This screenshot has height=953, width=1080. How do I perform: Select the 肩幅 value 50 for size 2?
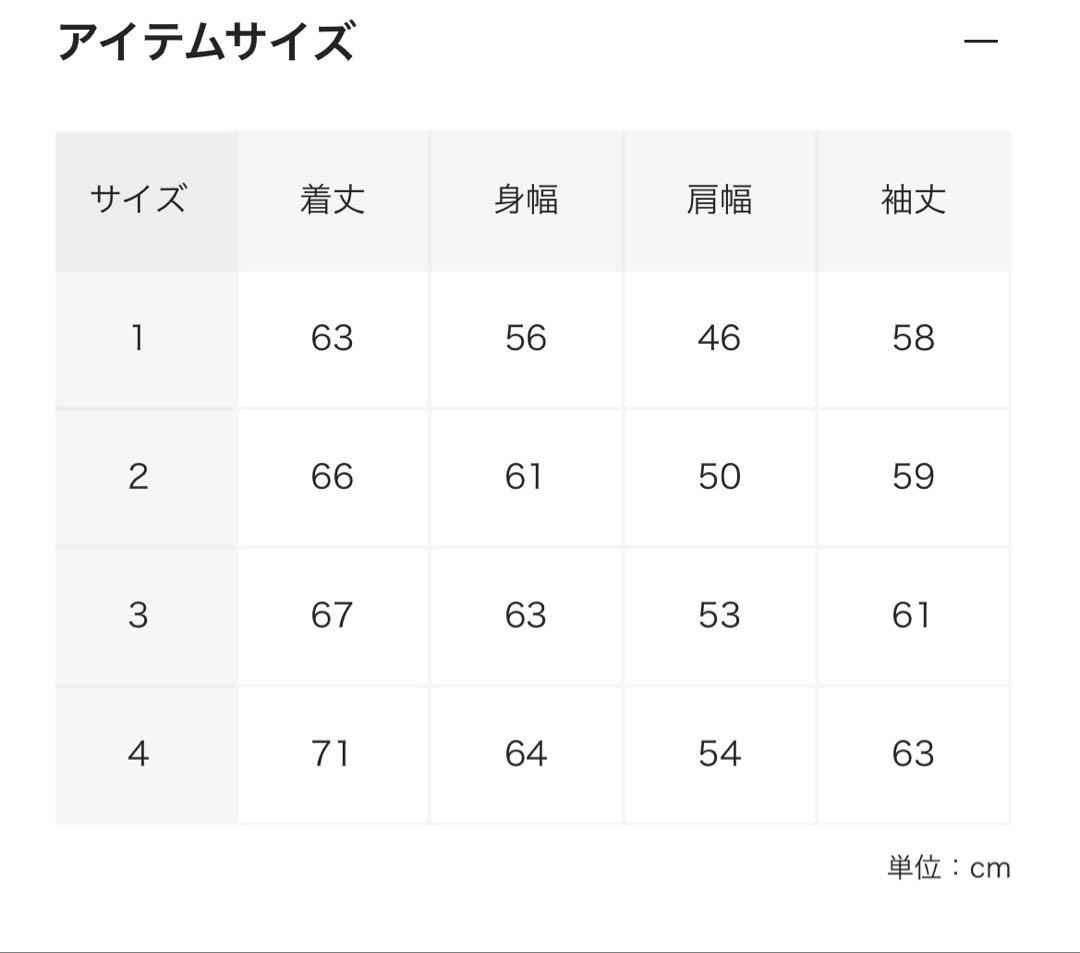tap(719, 476)
